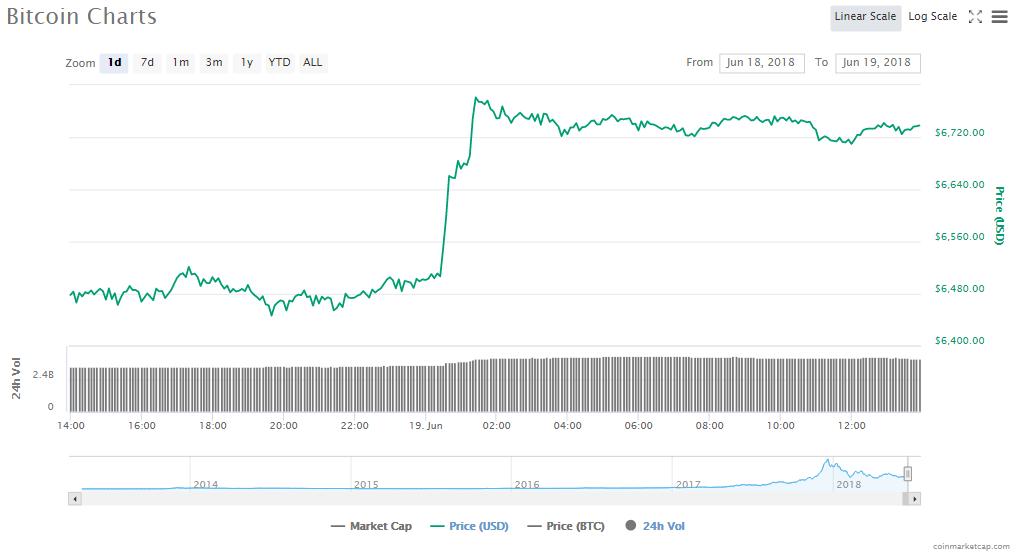The height and width of the screenshot is (558, 1019).
Task: Open the chart hamburger menu
Action: click(x=999, y=17)
